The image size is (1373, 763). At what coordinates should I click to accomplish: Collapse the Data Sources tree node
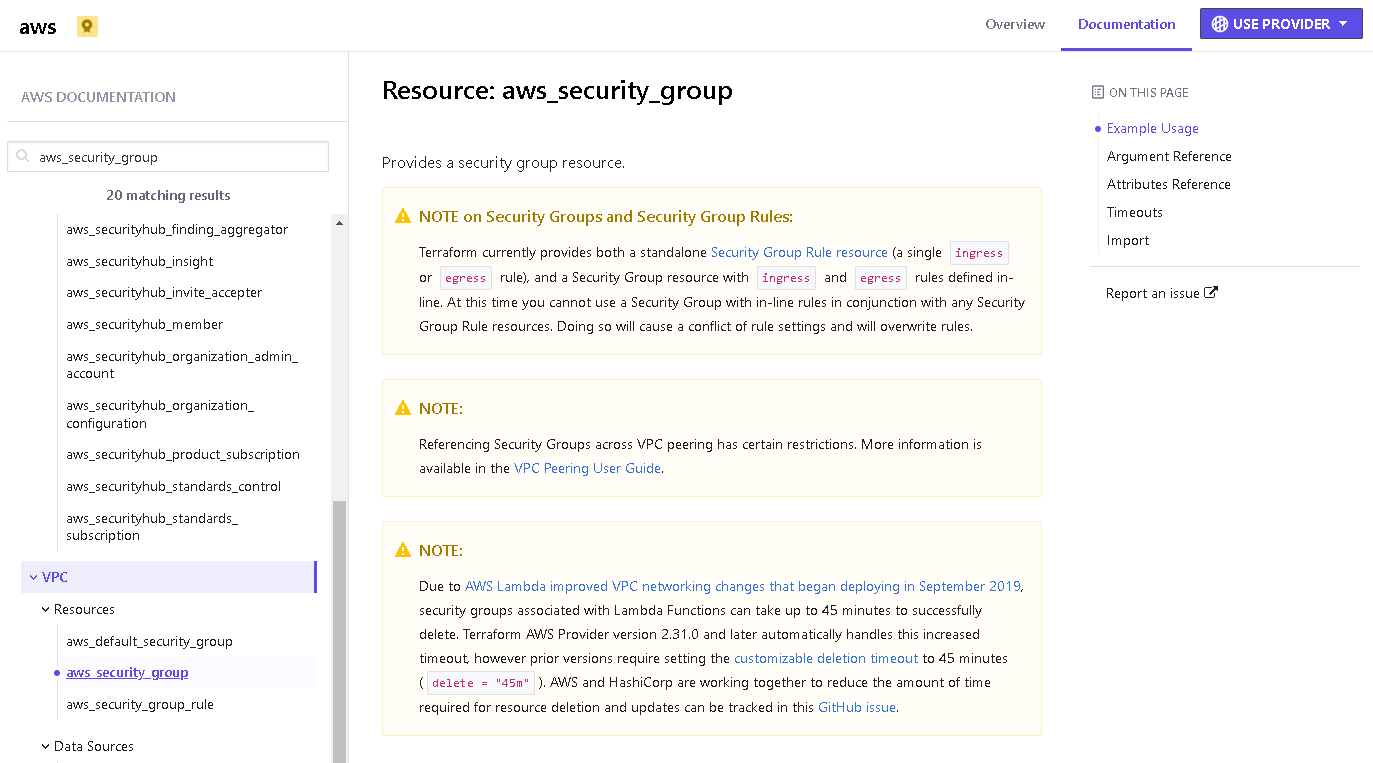point(45,746)
